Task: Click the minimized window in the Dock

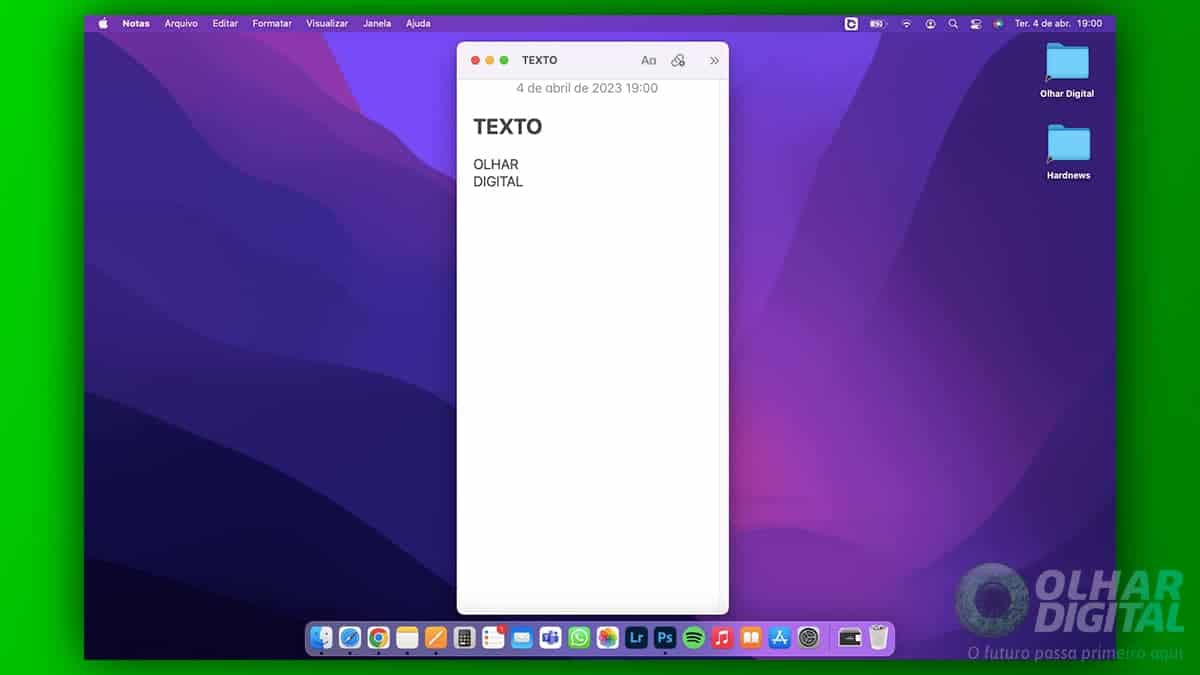Action: pyautogui.click(x=849, y=637)
